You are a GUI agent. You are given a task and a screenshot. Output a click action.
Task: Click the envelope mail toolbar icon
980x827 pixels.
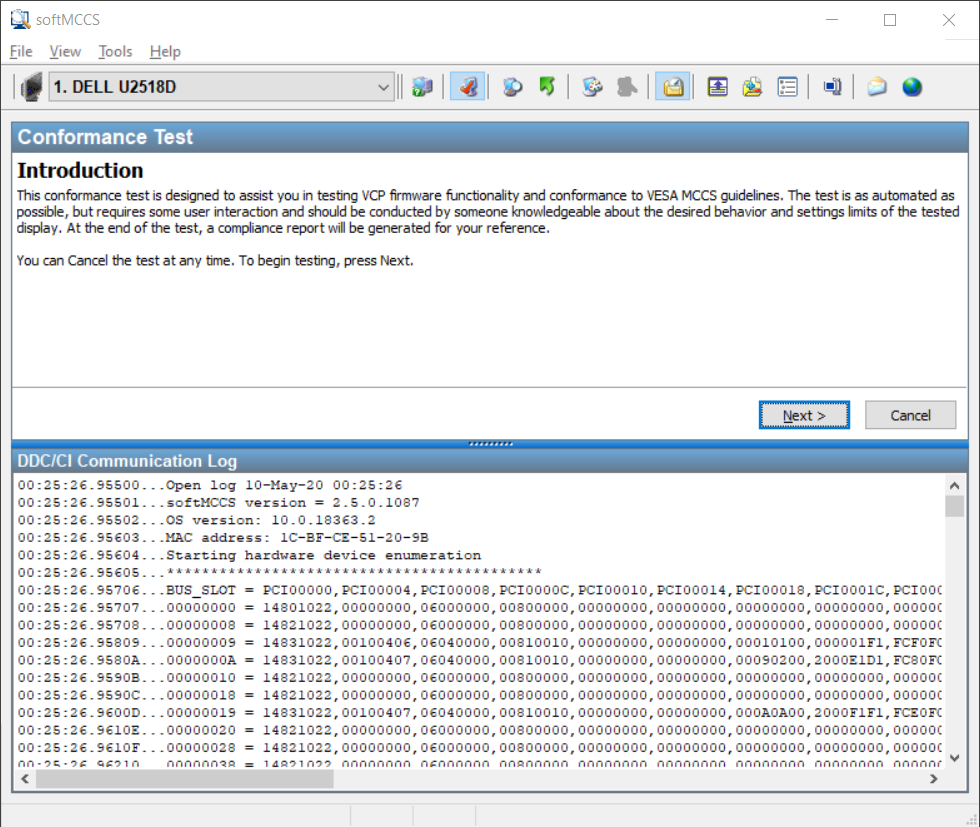click(877, 87)
